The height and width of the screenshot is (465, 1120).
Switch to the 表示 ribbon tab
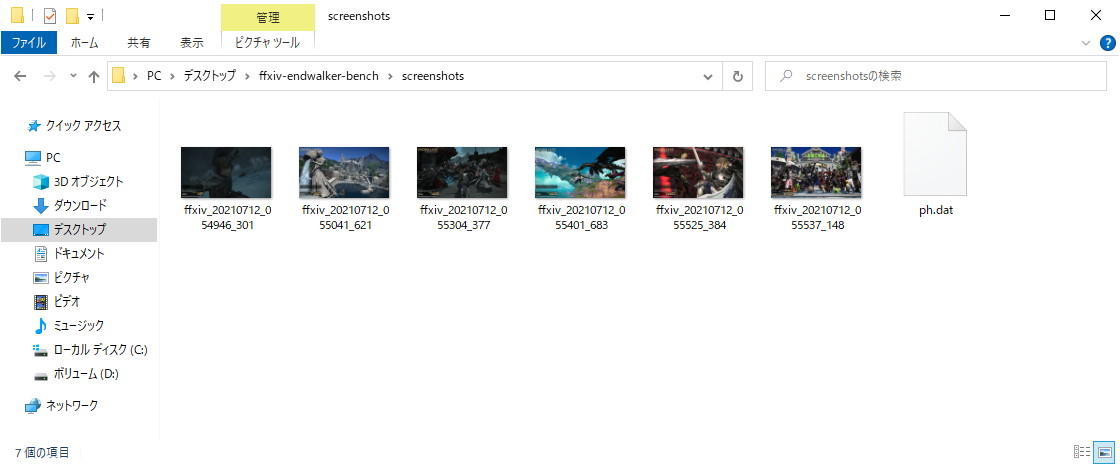191,43
